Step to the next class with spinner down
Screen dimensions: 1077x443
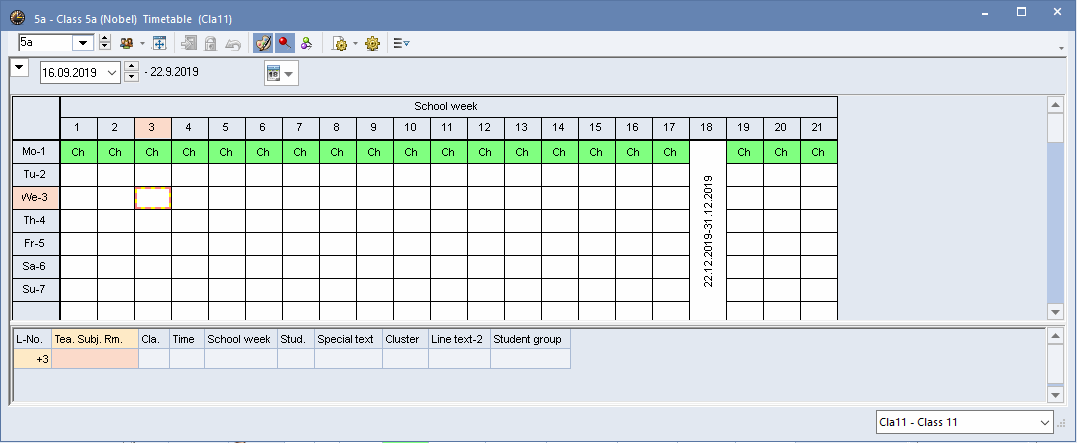[x=104, y=47]
